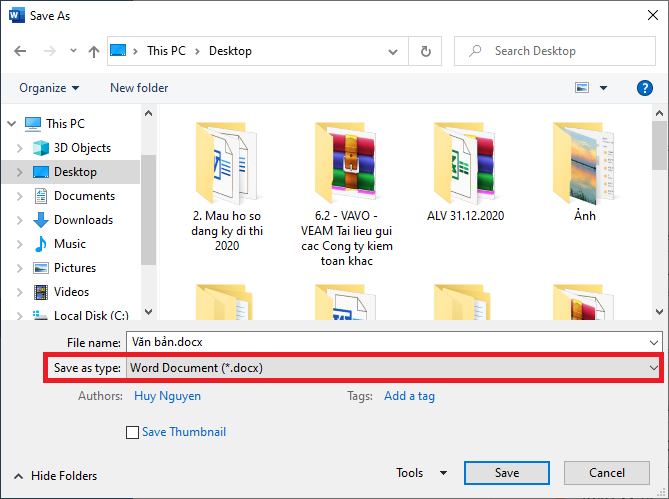Click Desktop in the address breadcrumb

tap(230, 51)
